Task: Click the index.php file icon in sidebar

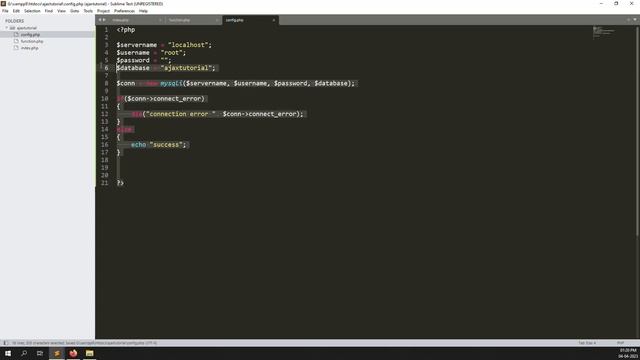Action: [x=16, y=48]
